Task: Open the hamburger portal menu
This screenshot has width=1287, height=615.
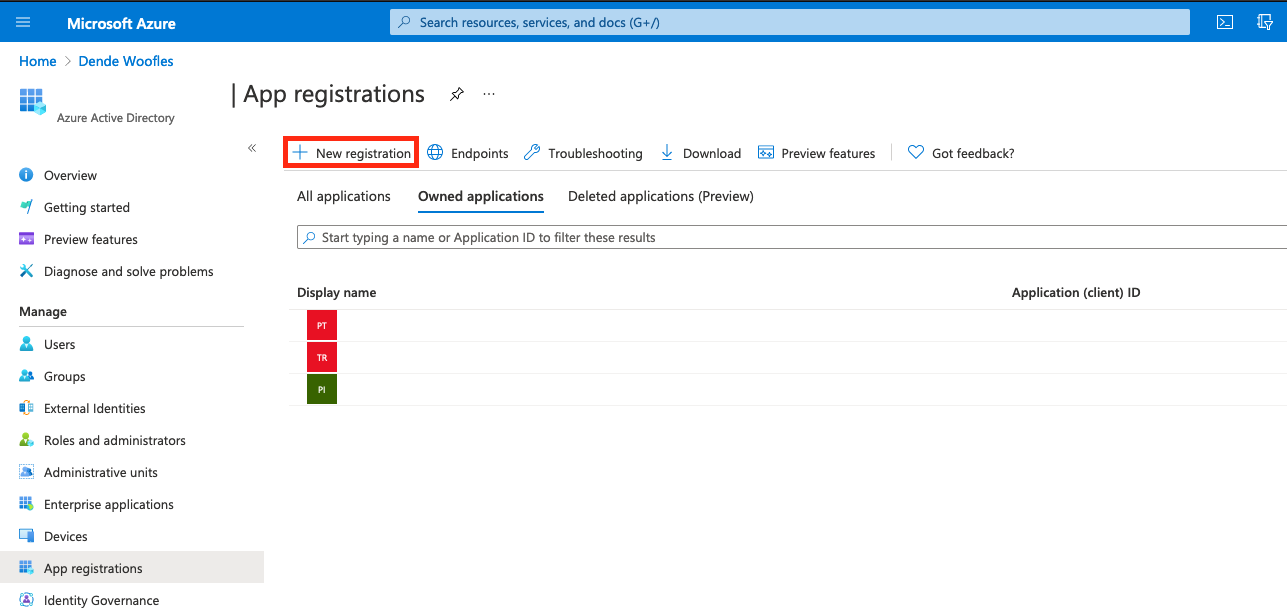Action: pyautogui.click(x=24, y=22)
